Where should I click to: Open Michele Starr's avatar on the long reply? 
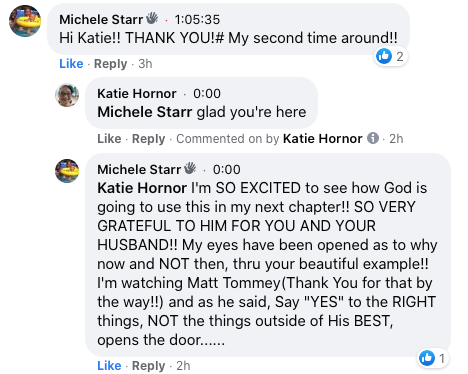pyautogui.click(x=67, y=171)
